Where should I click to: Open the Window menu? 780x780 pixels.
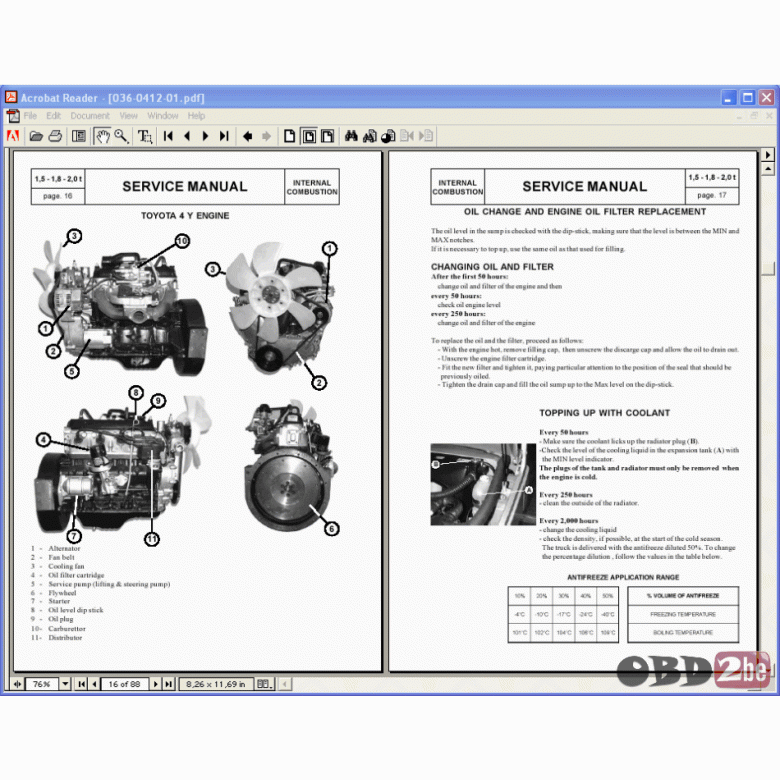[163, 116]
